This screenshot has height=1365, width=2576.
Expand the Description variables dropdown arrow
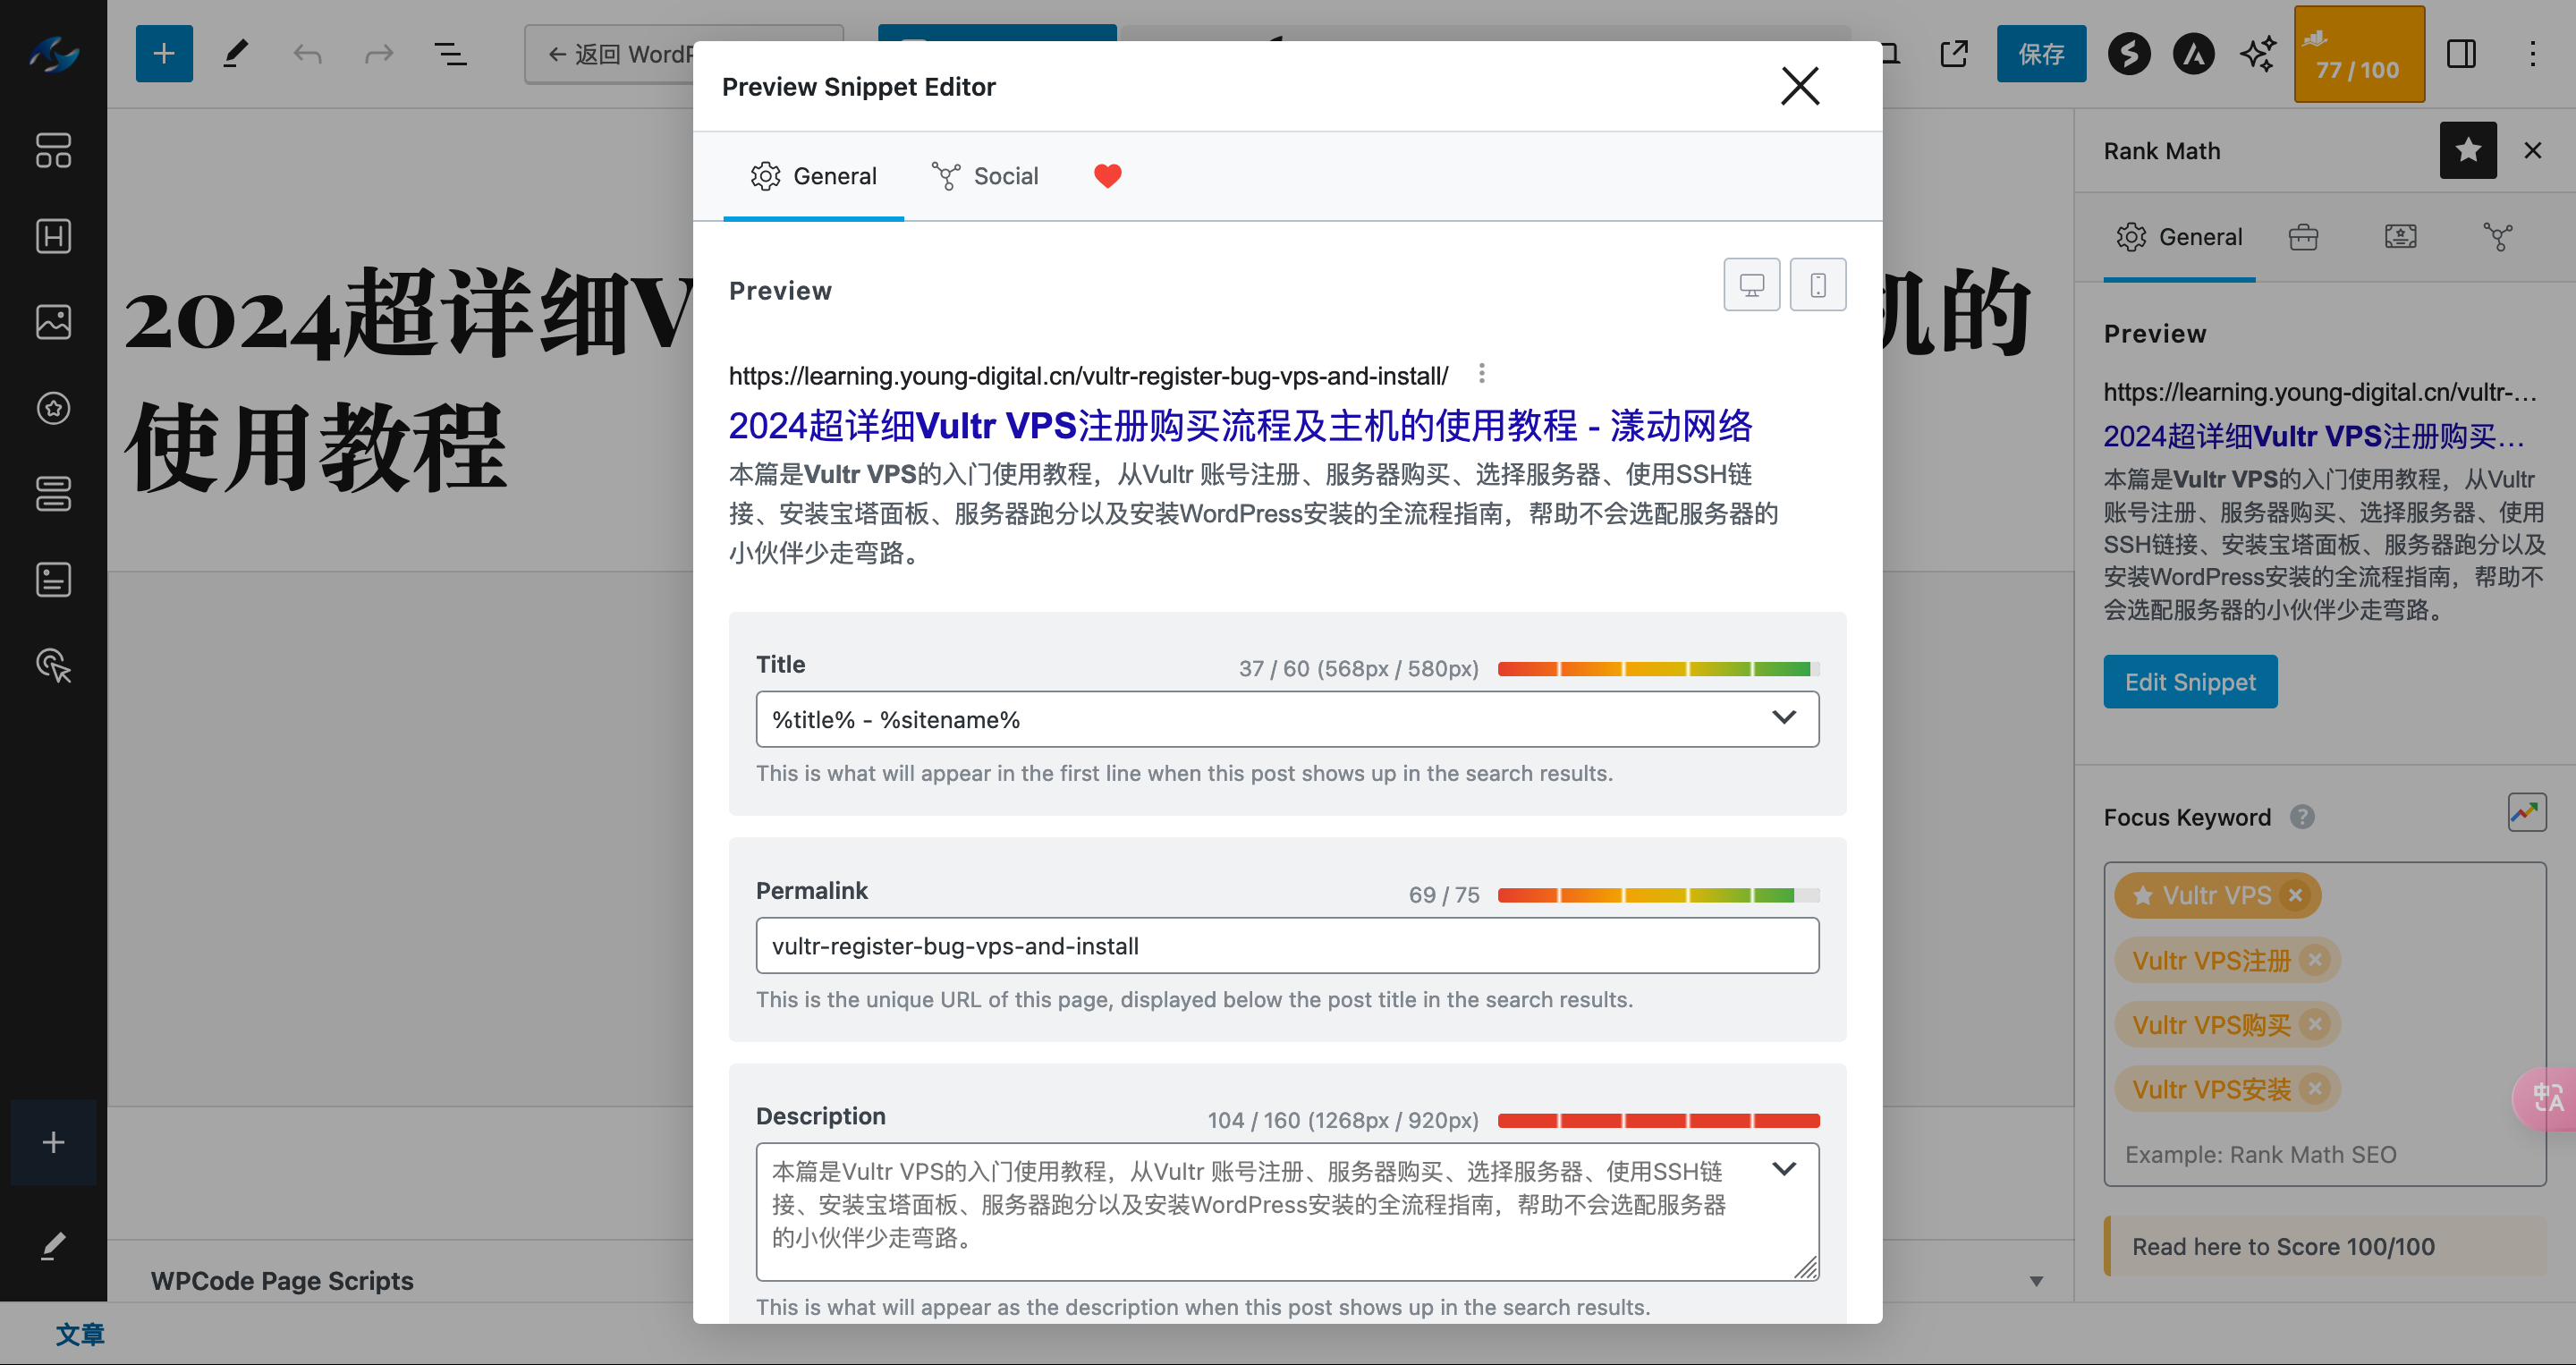click(1784, 1170)
